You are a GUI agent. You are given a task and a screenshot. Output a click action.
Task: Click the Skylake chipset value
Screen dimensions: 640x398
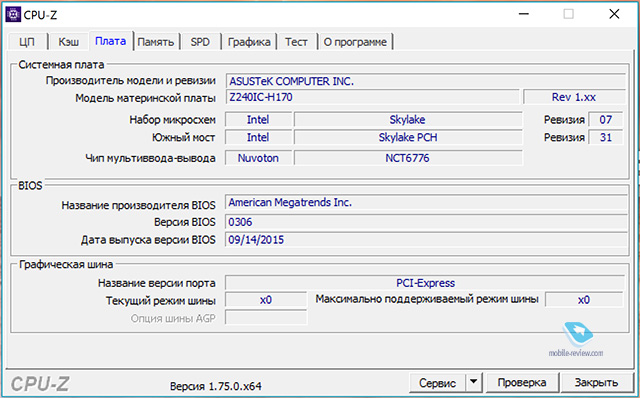[408, 120]
